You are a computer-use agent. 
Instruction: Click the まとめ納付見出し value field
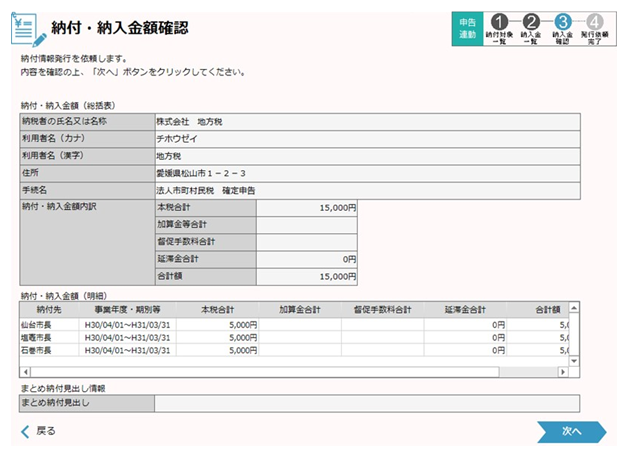pyautogui.click(x=367, y=403)
